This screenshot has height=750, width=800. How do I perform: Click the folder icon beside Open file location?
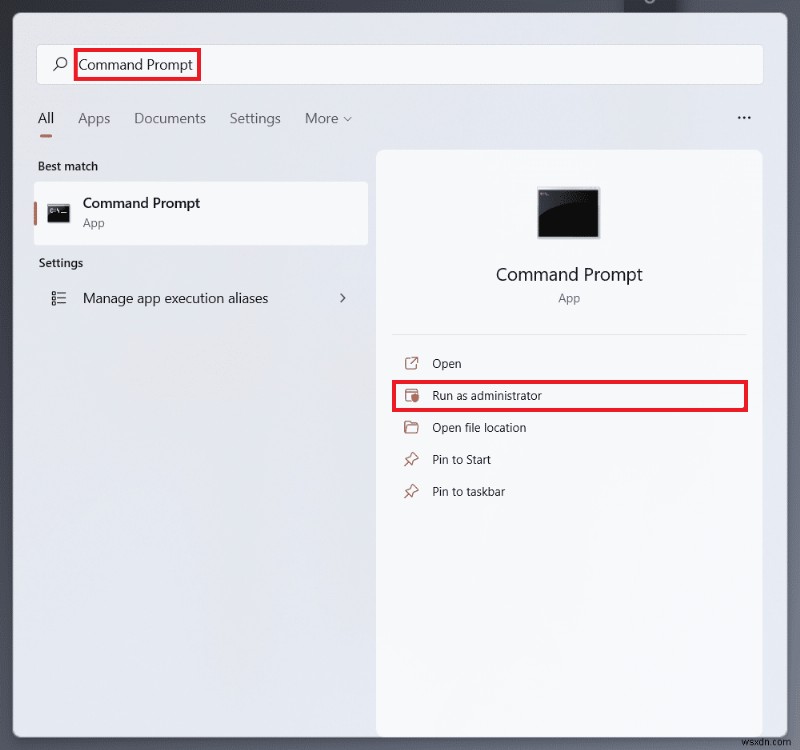[412, 427]
